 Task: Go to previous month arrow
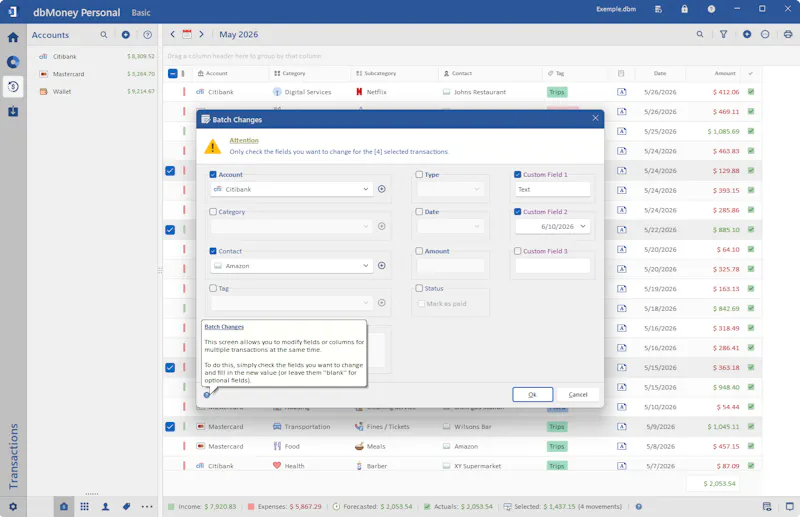172,34
